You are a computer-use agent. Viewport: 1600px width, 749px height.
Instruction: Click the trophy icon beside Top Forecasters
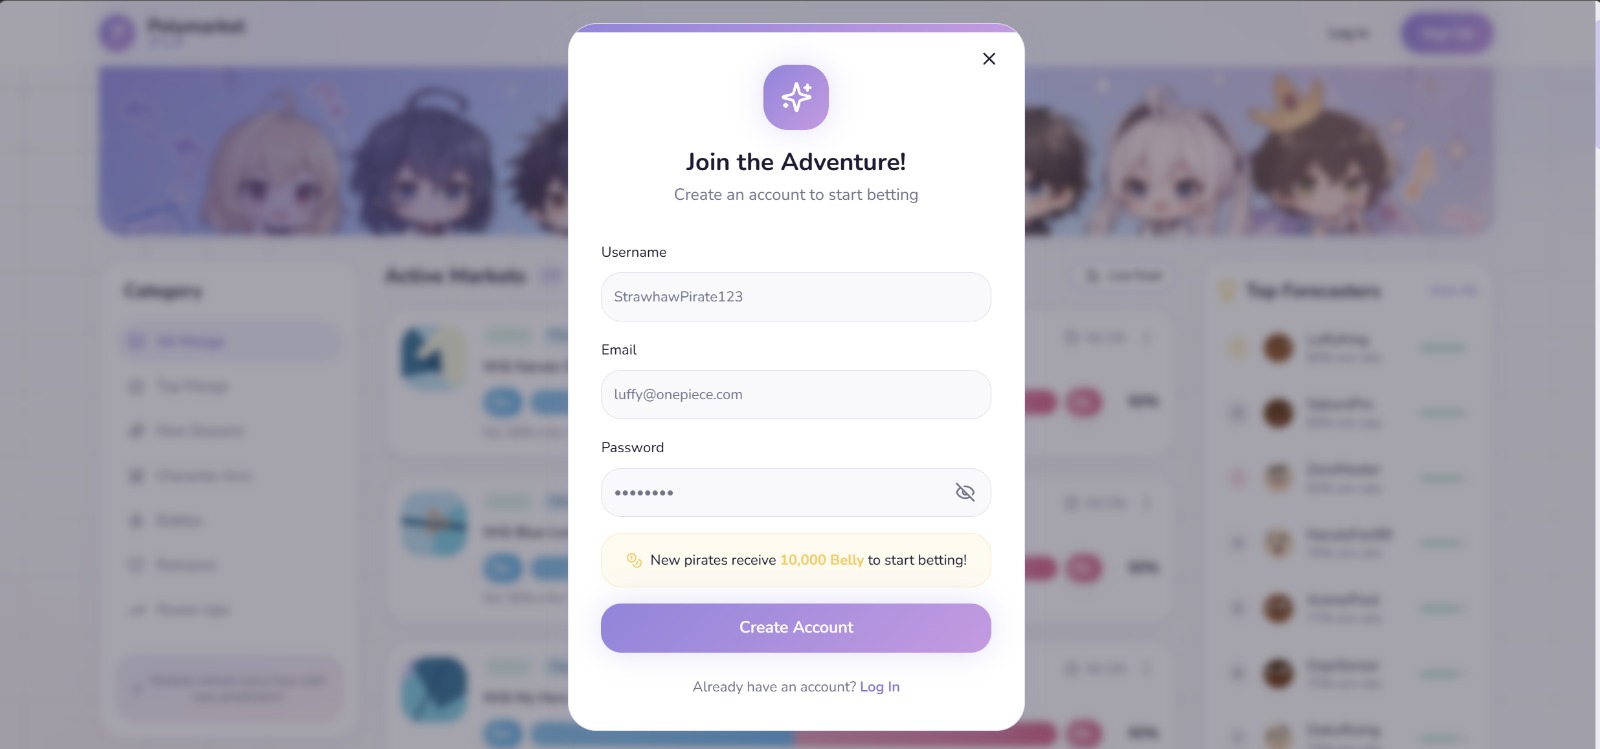(1227, 291)
